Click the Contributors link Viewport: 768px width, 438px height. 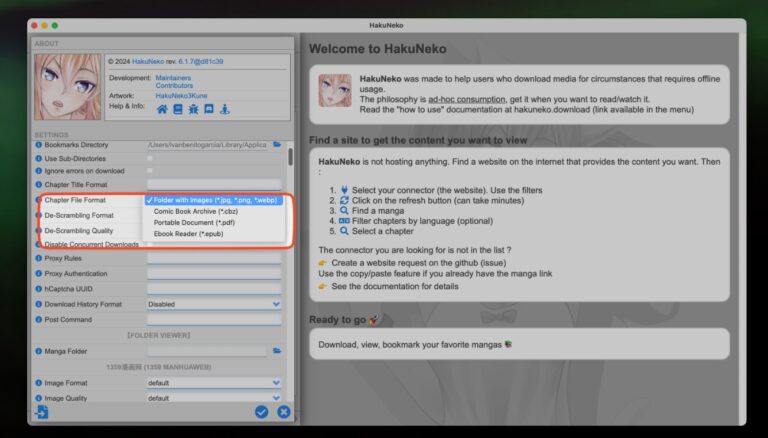click(176, 86)
